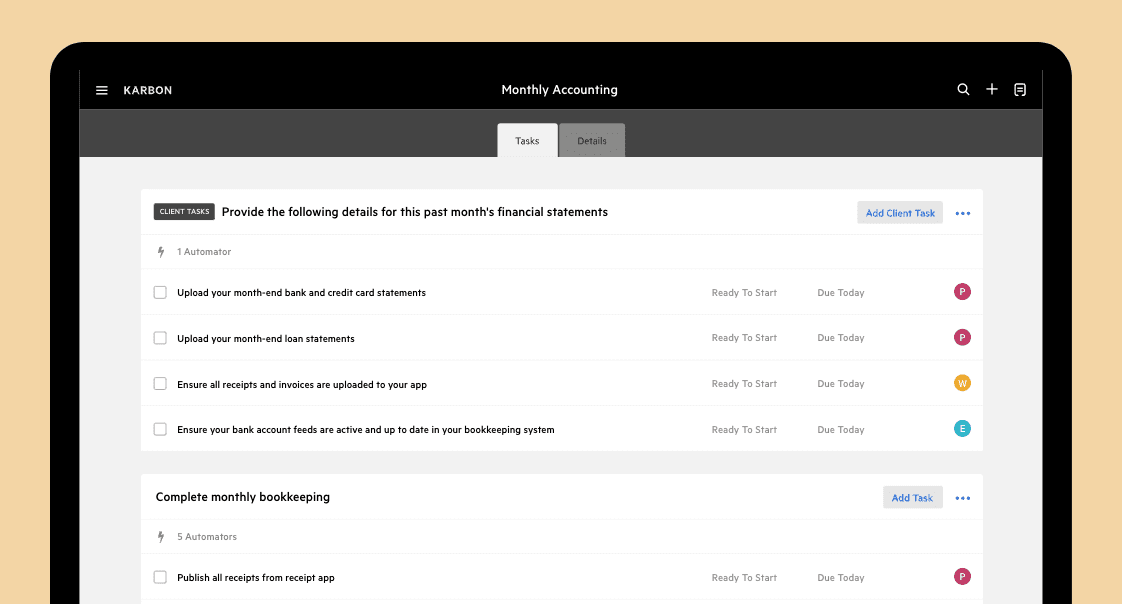Open the hamburger menu next to KARBON

(102, 90)
